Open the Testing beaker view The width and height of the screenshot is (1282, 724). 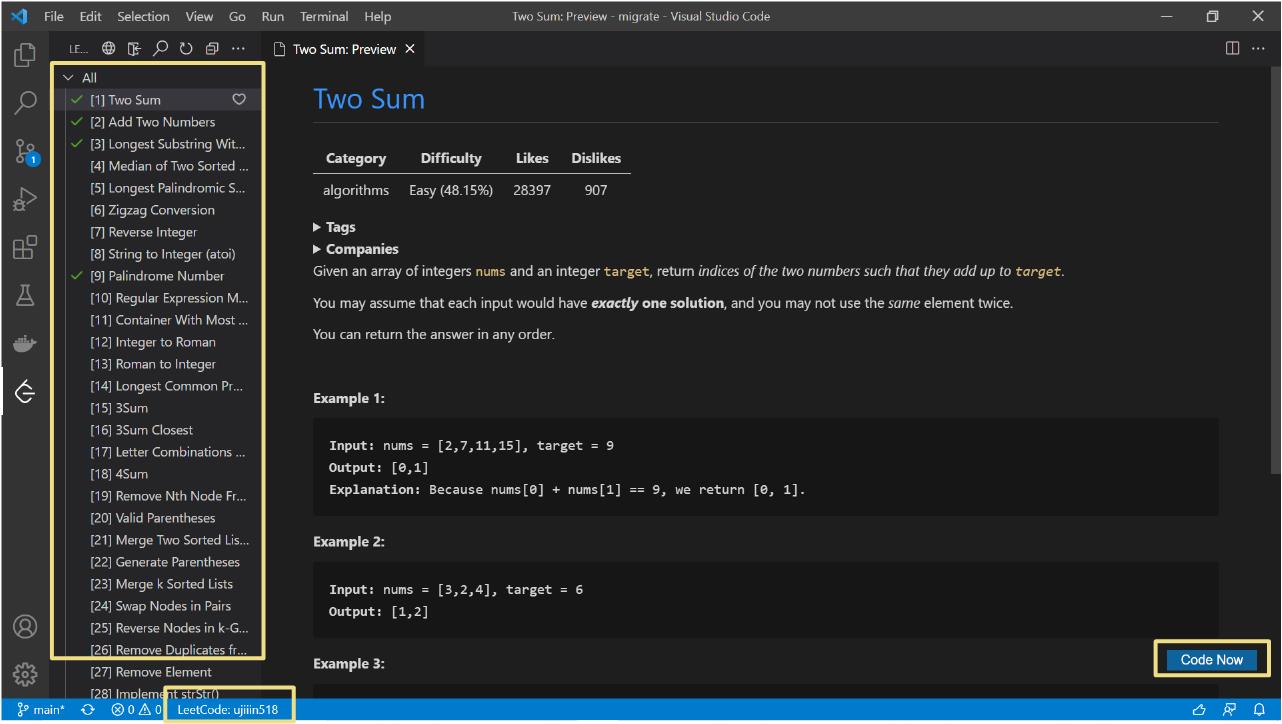(25, 295)
